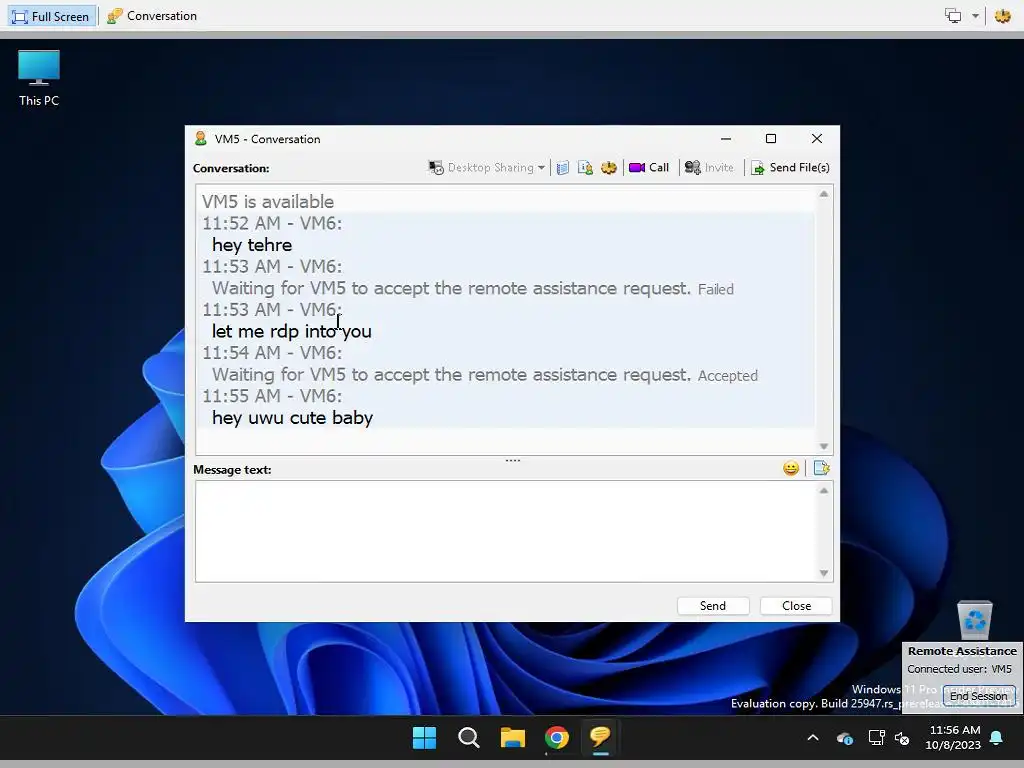Click the '11:52 AM - VM6:' timestamp
The width and height of the screenshot is (1024, 768).
(272, 223)
